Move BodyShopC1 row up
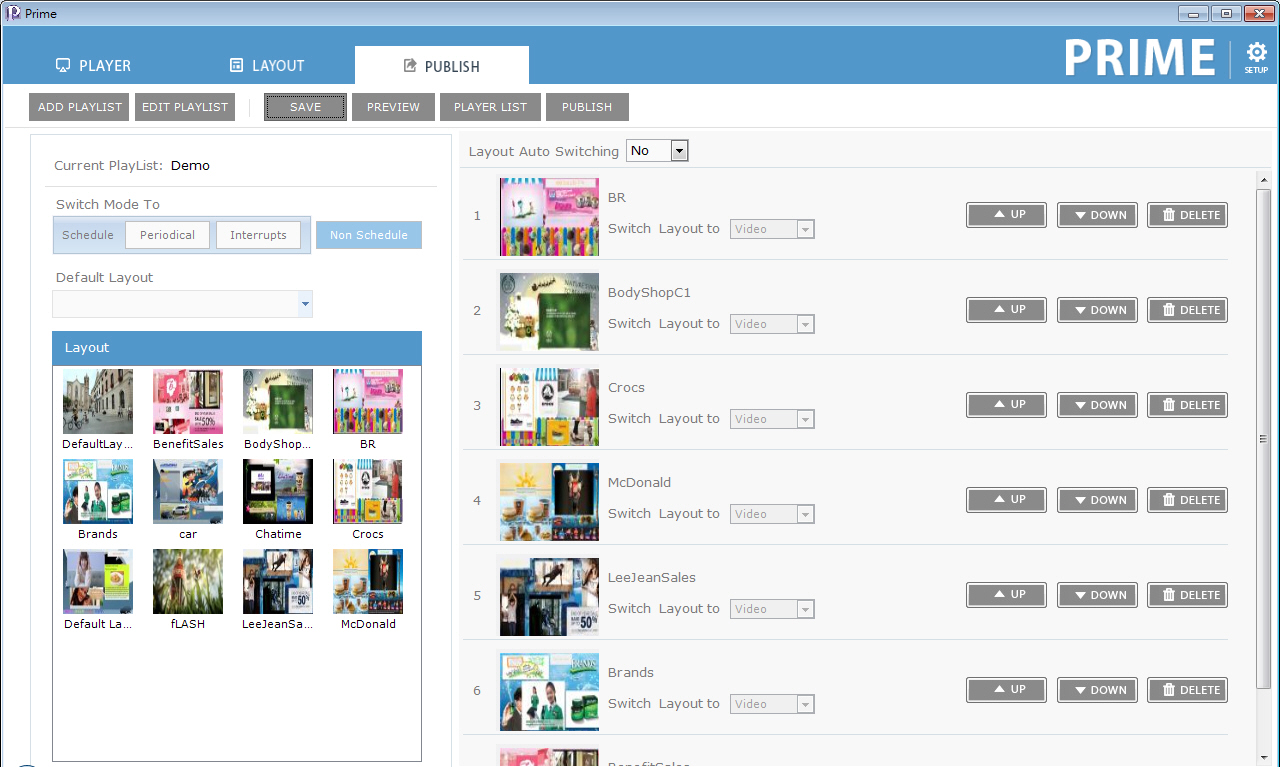 click(x=1006, y=310)
